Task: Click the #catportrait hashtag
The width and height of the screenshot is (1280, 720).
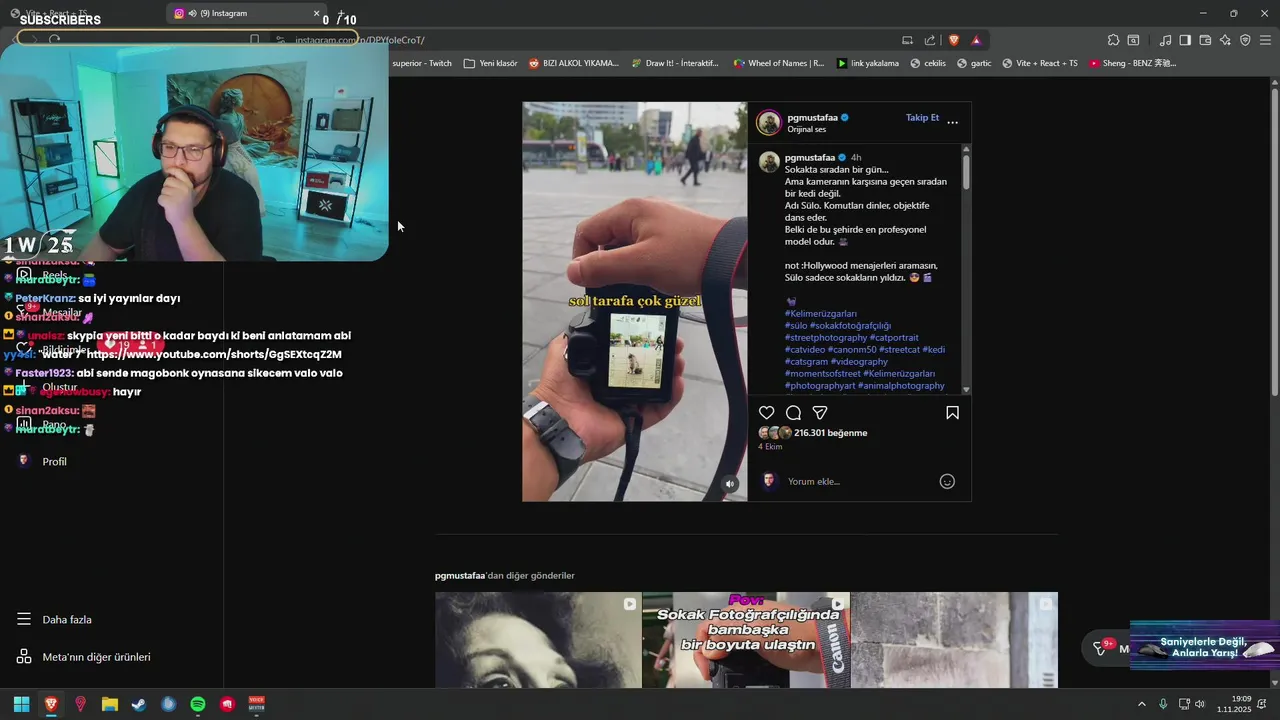Action: pos(894,338)
